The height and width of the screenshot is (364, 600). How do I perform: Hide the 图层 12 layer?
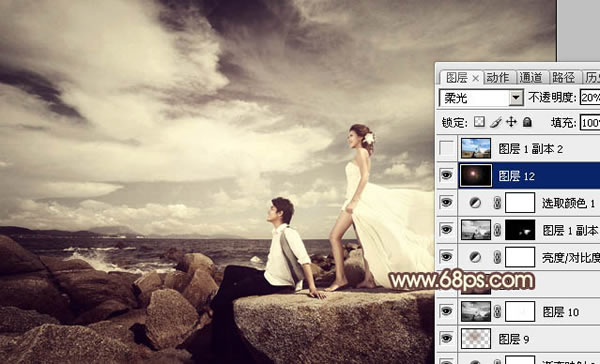[447, 175]
